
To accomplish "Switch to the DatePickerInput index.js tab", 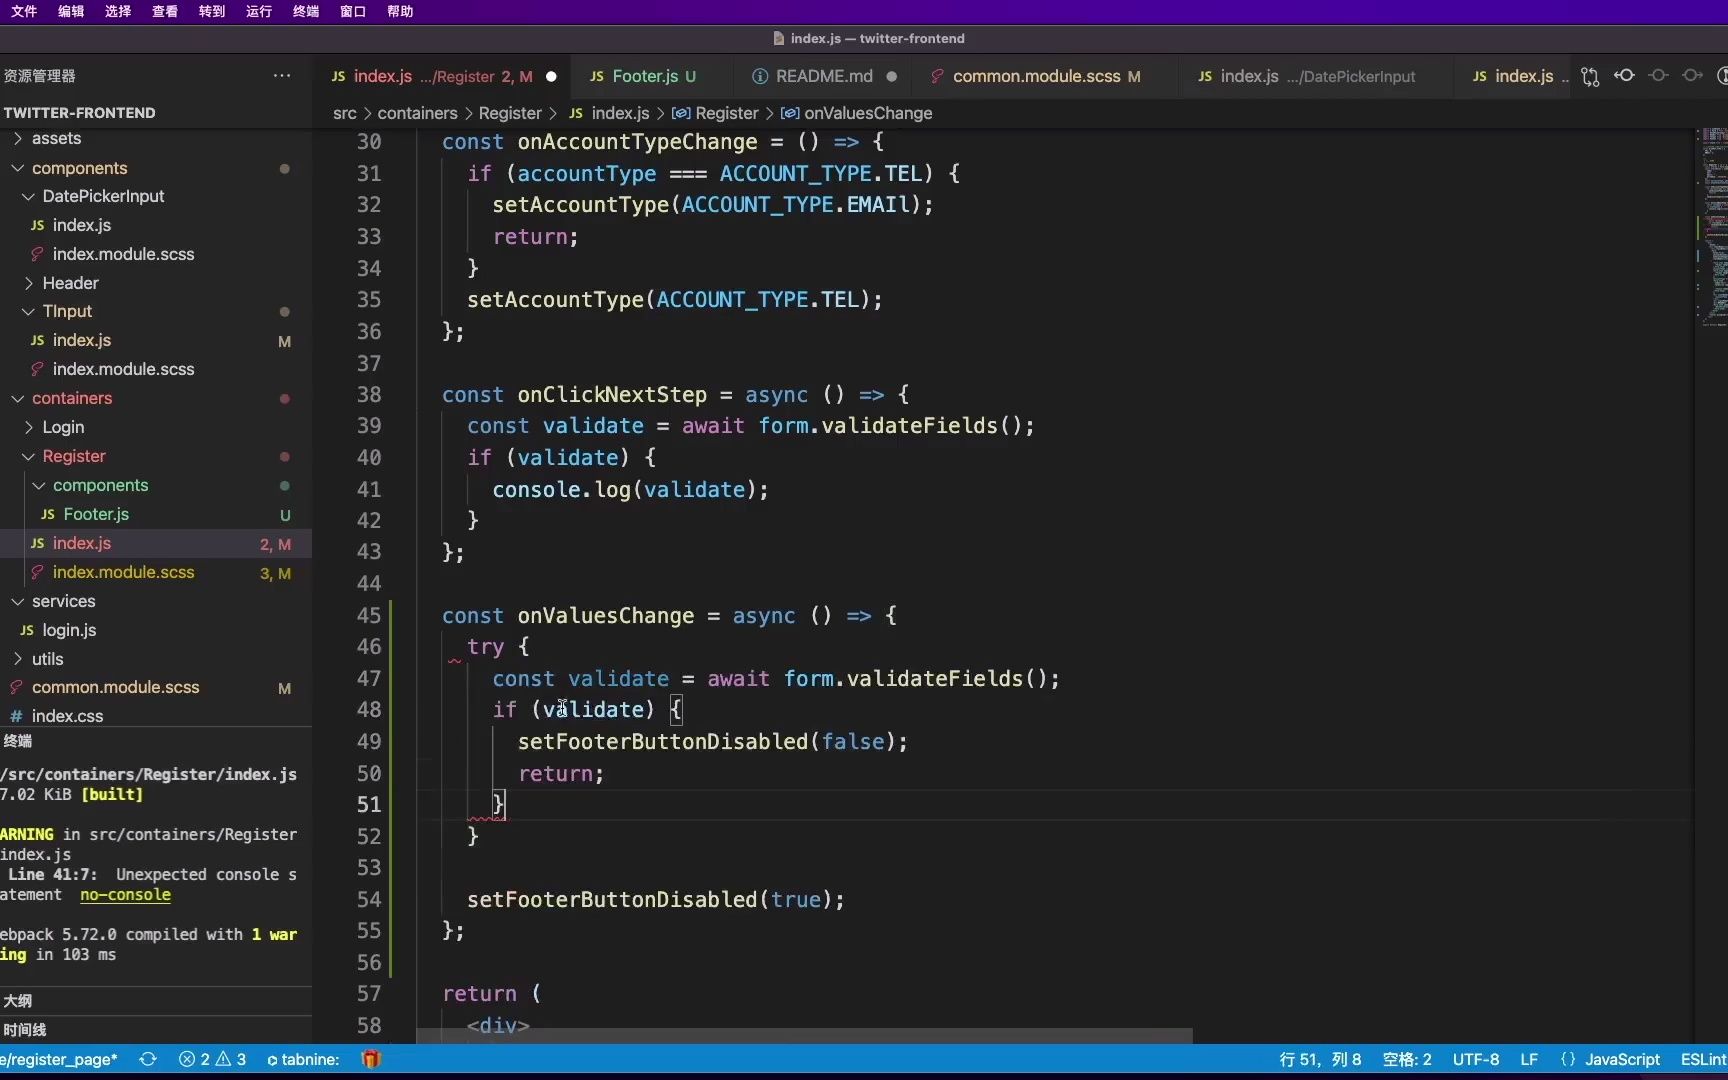I will [1306, 76].
